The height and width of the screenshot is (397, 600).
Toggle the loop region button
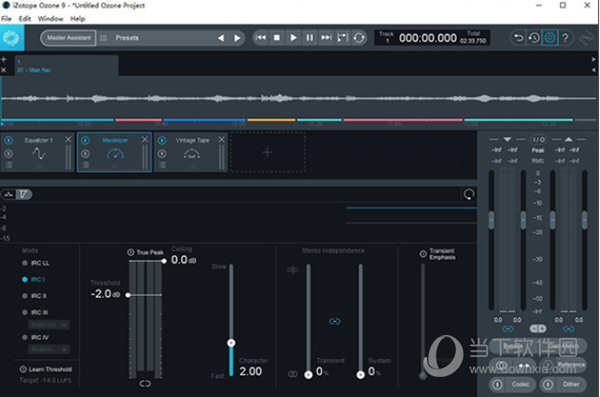click(342, 38)
